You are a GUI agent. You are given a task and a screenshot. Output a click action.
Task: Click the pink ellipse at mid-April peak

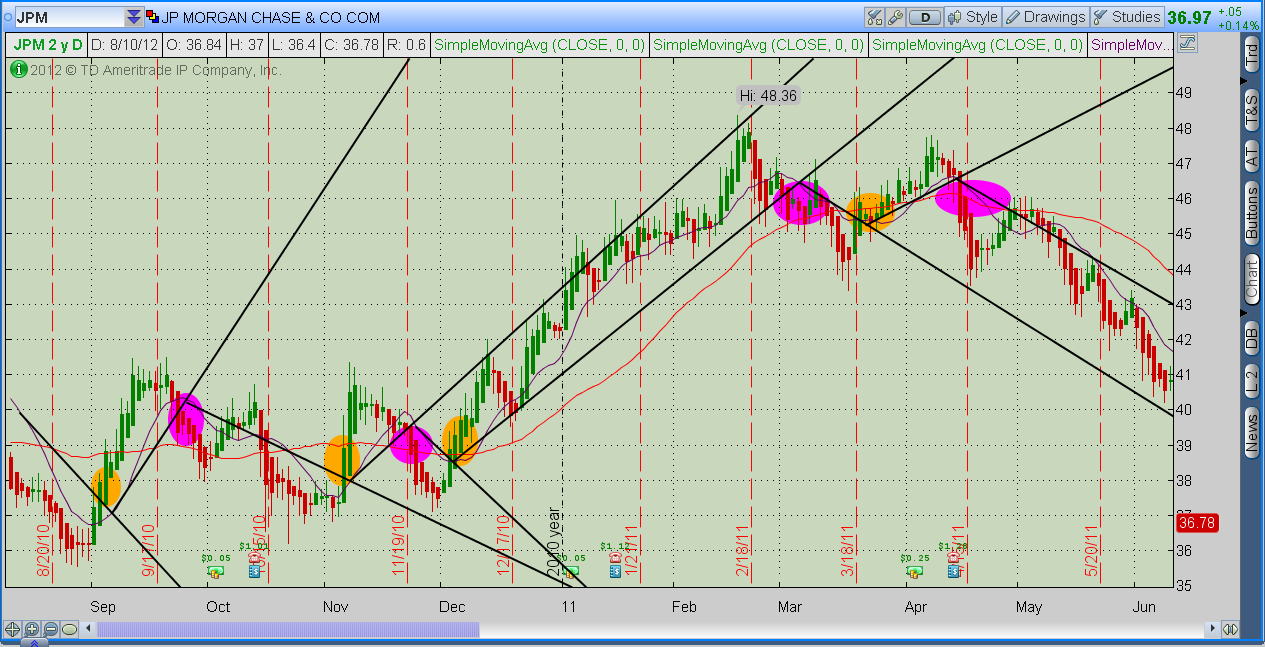coord(973,197)
